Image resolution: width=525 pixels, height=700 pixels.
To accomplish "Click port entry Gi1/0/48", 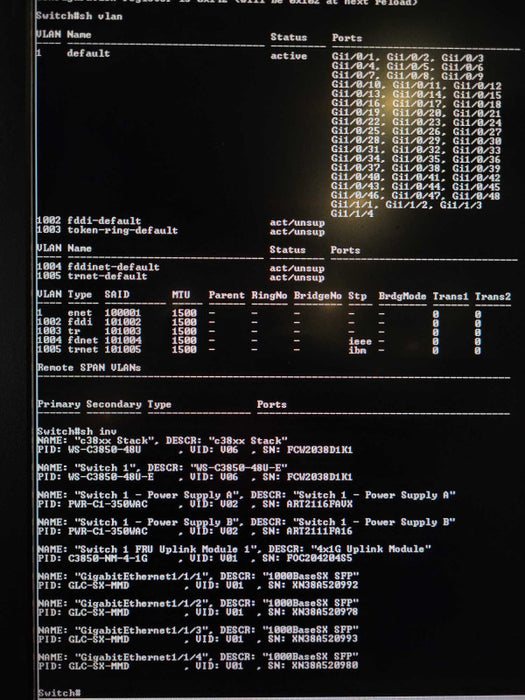I will [476, 196].
